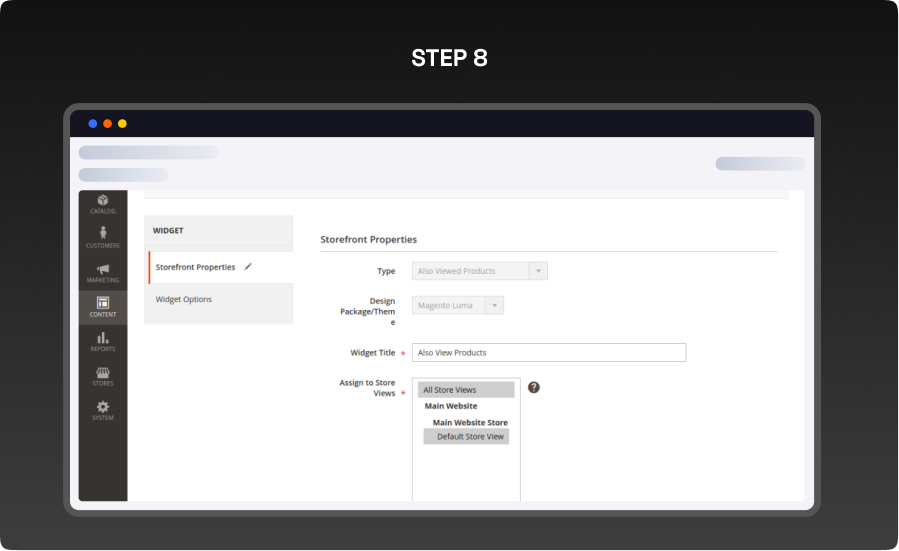Select All Store Views option

(x=466, y=390)
